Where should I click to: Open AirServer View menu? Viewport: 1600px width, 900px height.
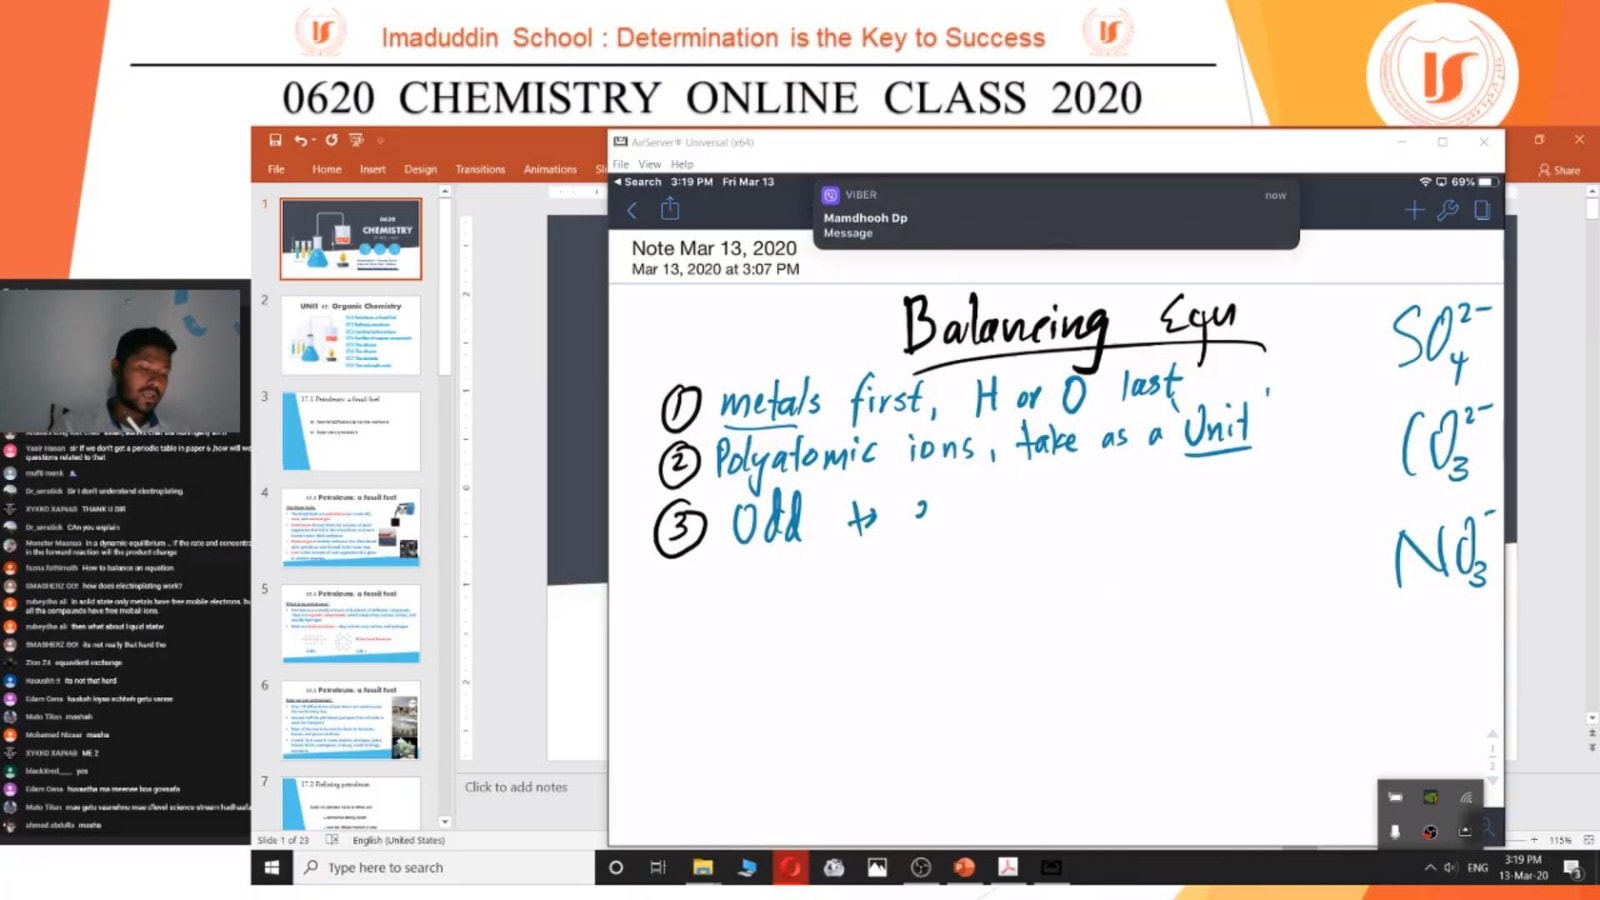click(x=650, y=164)
